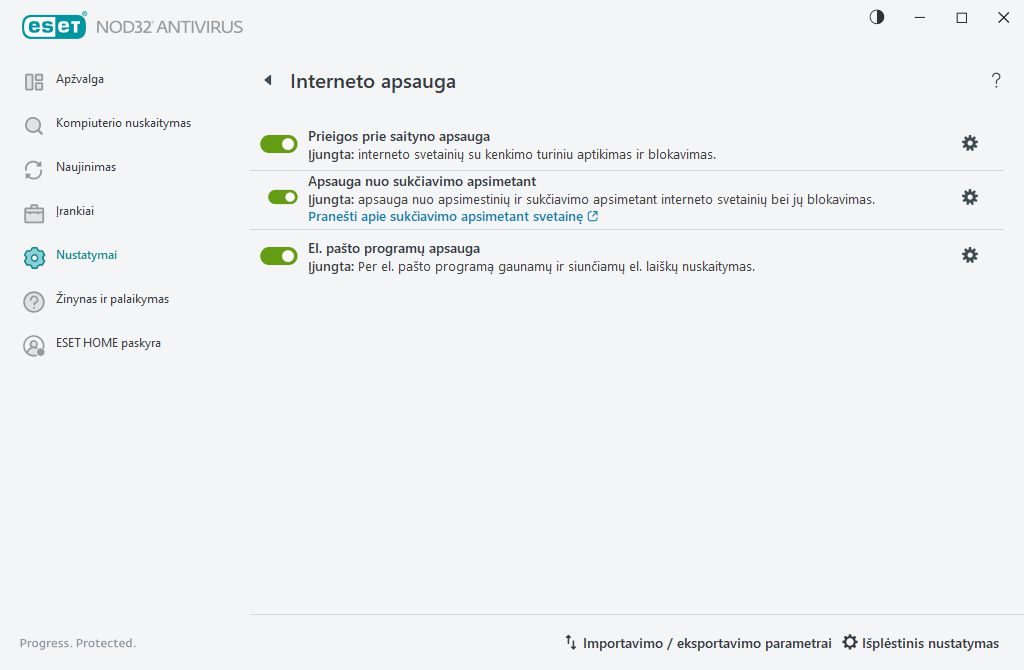
Task: Open anti-phishing settings gear icon
Action: tap(969, 197)
